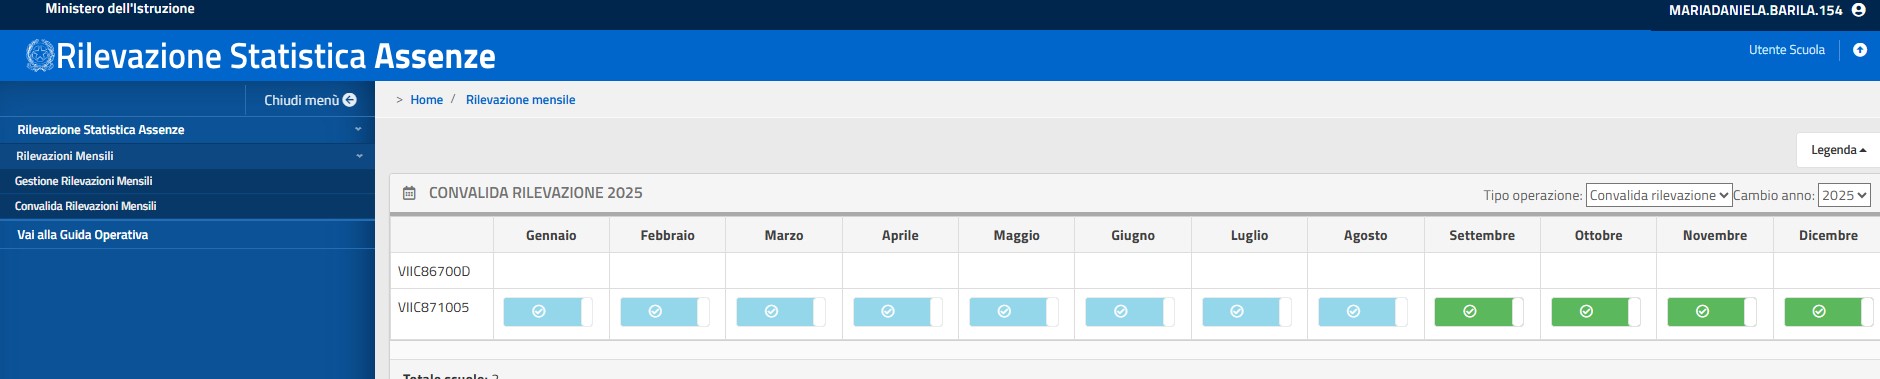This screenshot has height=379, width=1880.
Task: Click the Gennaio column header
Action: (551, 235)
